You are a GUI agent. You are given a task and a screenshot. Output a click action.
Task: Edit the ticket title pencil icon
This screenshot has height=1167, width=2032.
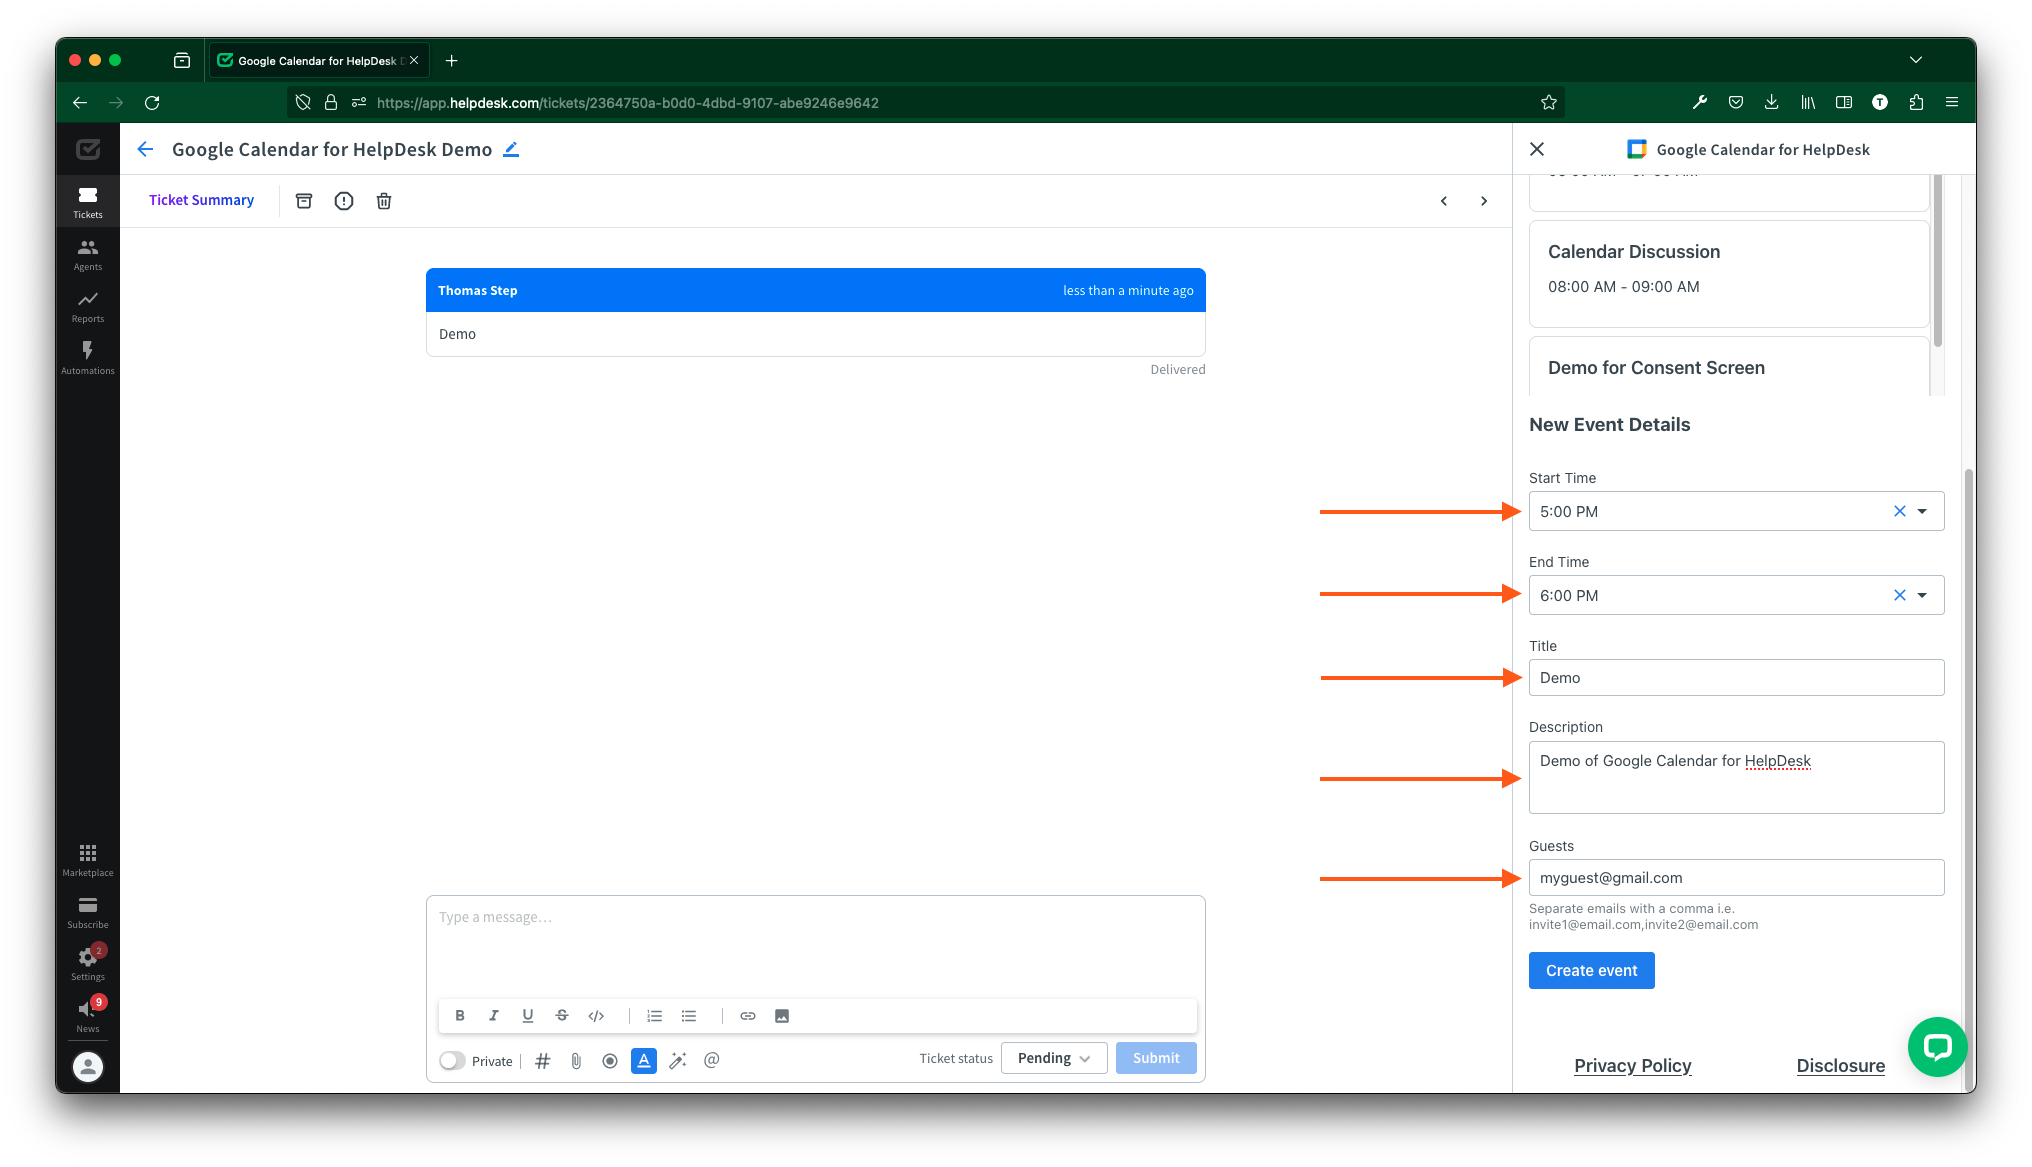[511, 149]
